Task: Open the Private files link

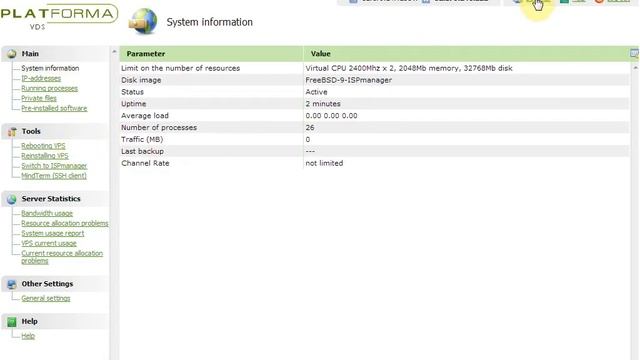Action: [39, 98]
